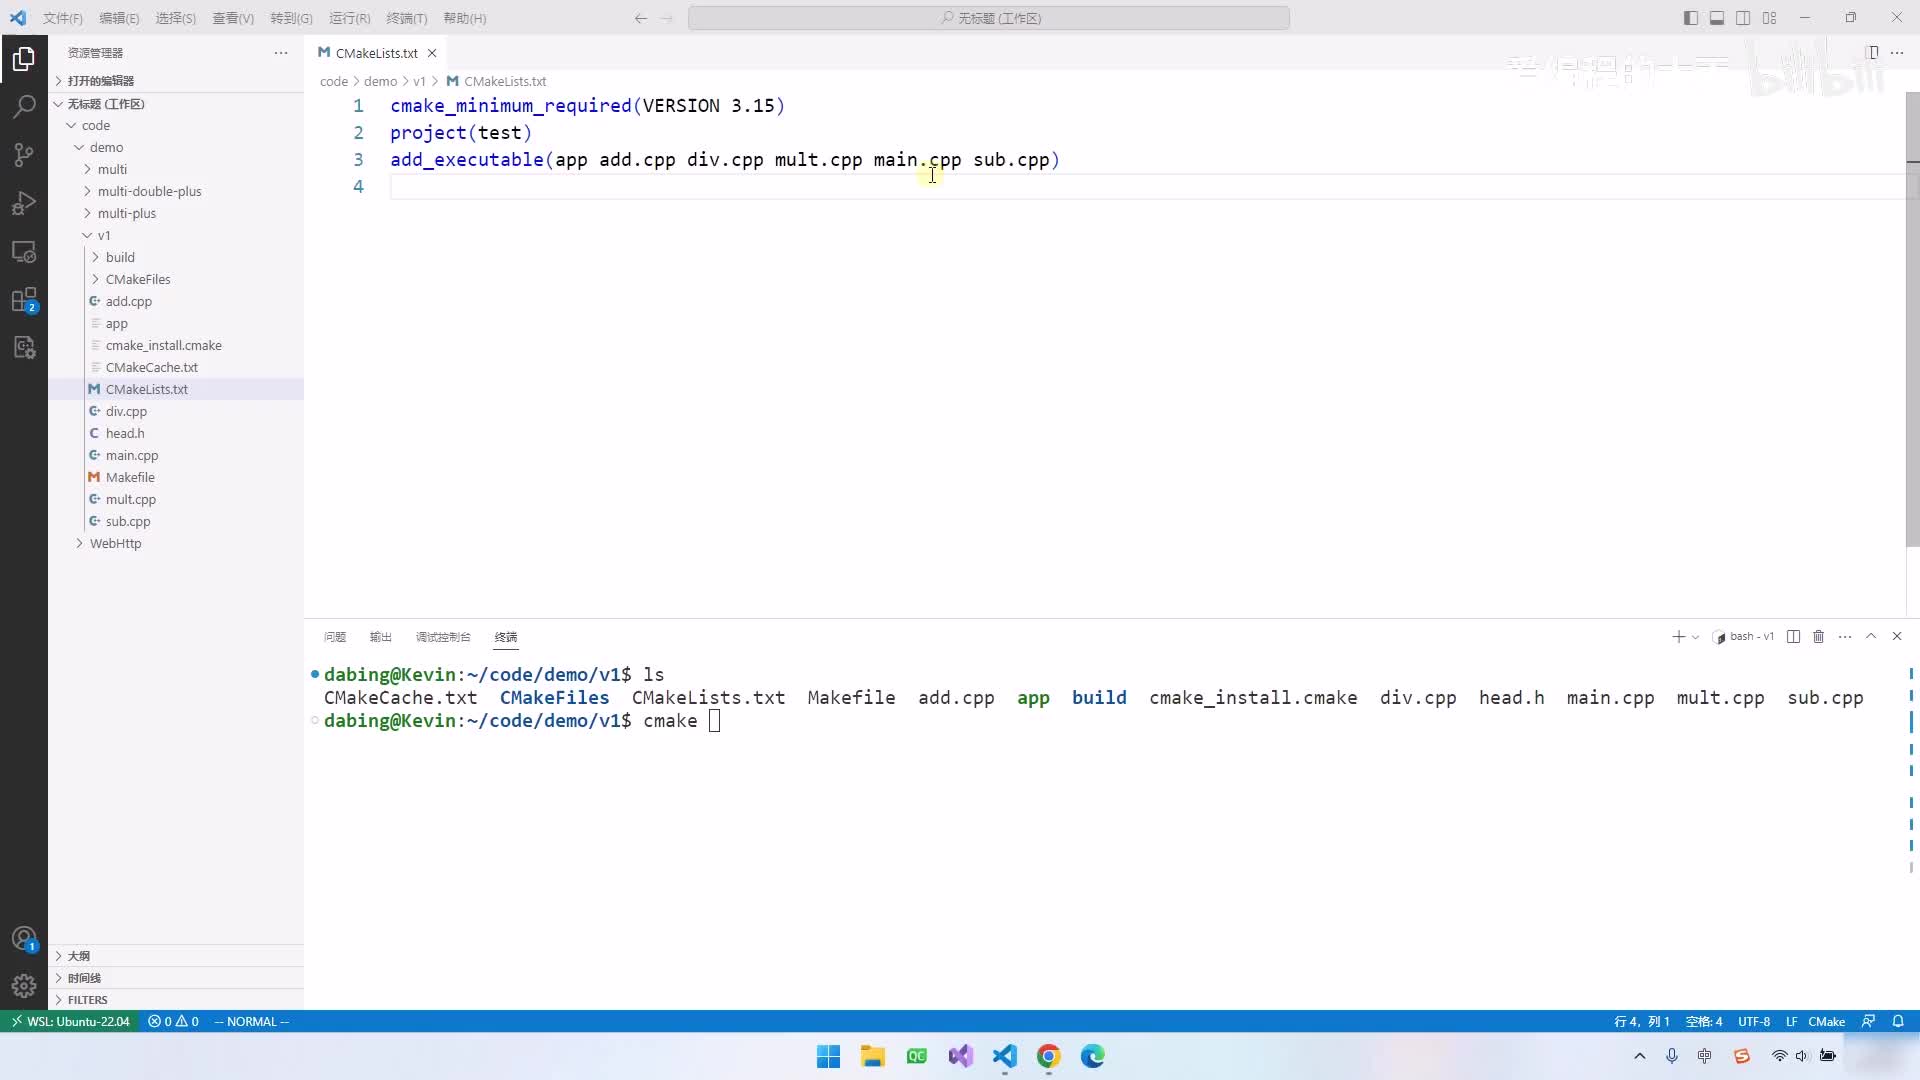Image resolution: width=1920 pixels, height=1080 pixels.
Task: Toggle the panel layout visibility
Action: coord(1717,18)
